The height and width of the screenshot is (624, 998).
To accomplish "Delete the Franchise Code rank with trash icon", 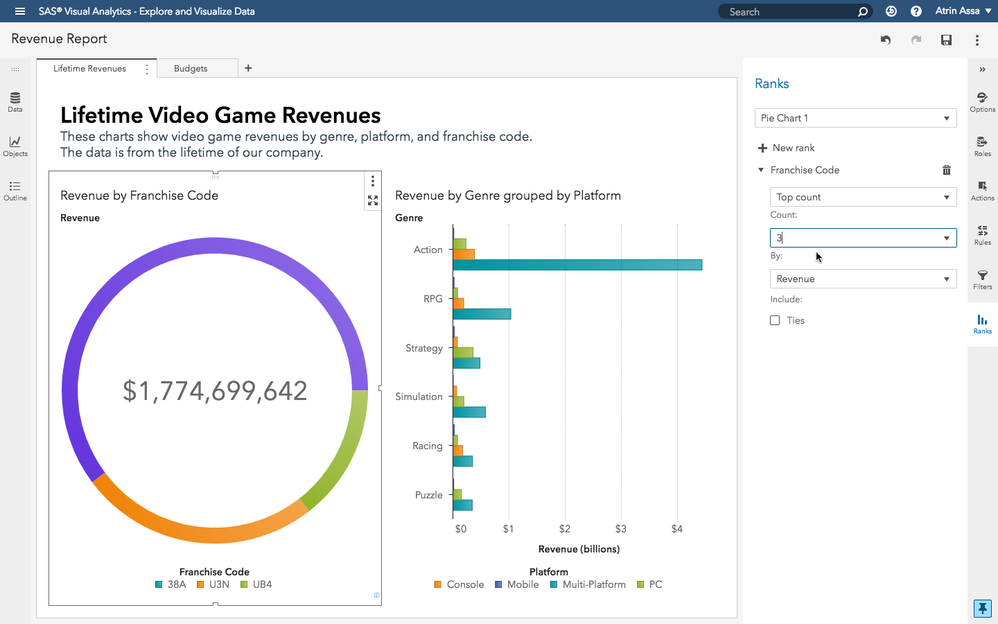I will [x=947, y=171].
